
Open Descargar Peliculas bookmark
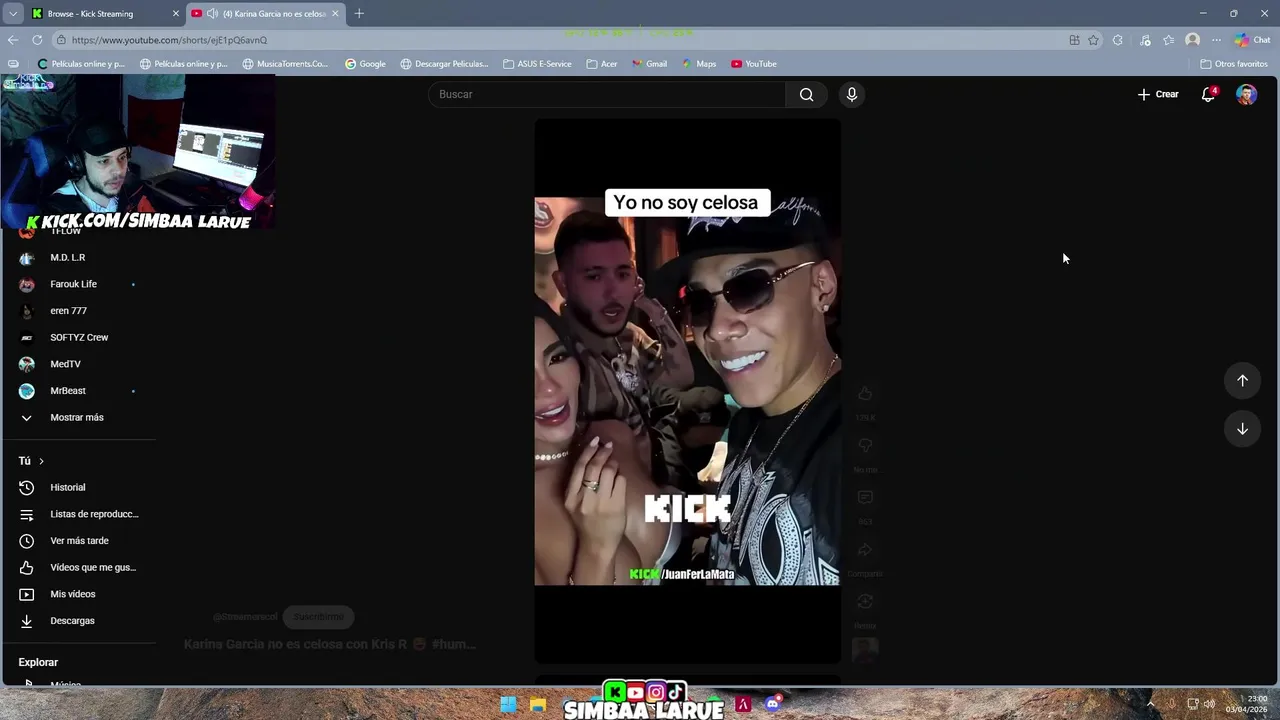pyautogui.click(x=445, y=64)
